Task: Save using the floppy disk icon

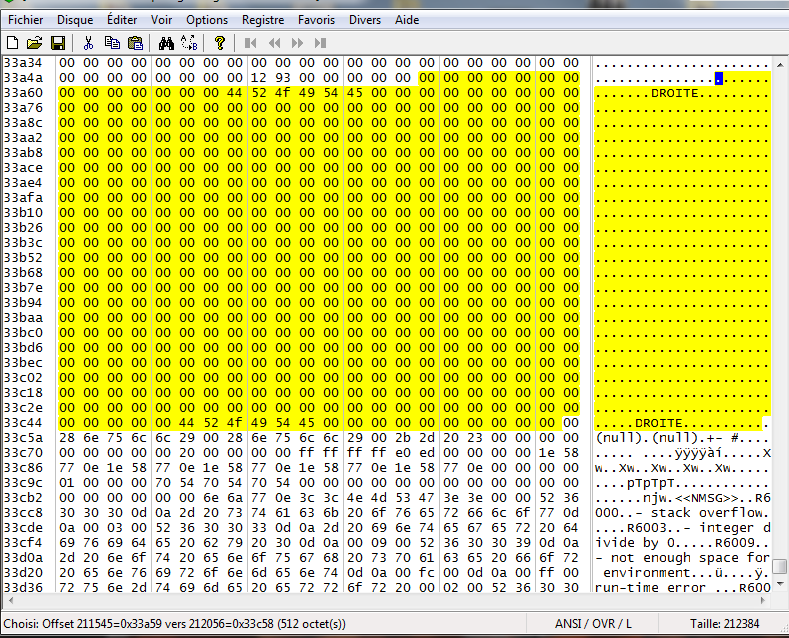Action: tap(57, 43)
